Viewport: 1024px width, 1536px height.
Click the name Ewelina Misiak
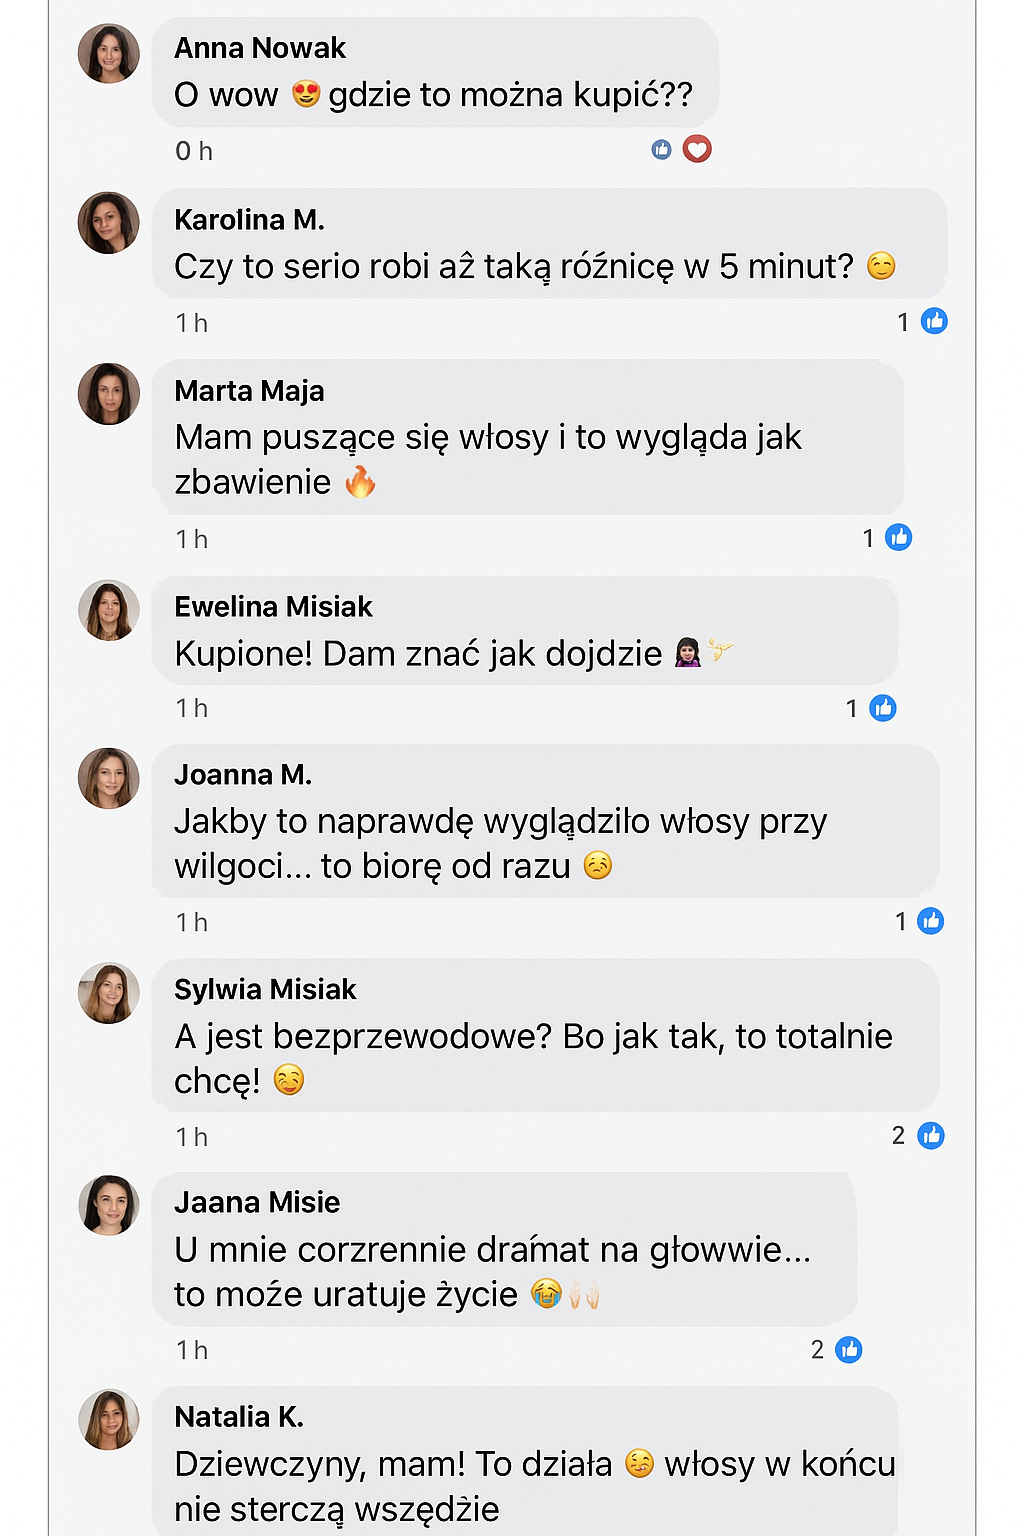coord(273,607)
